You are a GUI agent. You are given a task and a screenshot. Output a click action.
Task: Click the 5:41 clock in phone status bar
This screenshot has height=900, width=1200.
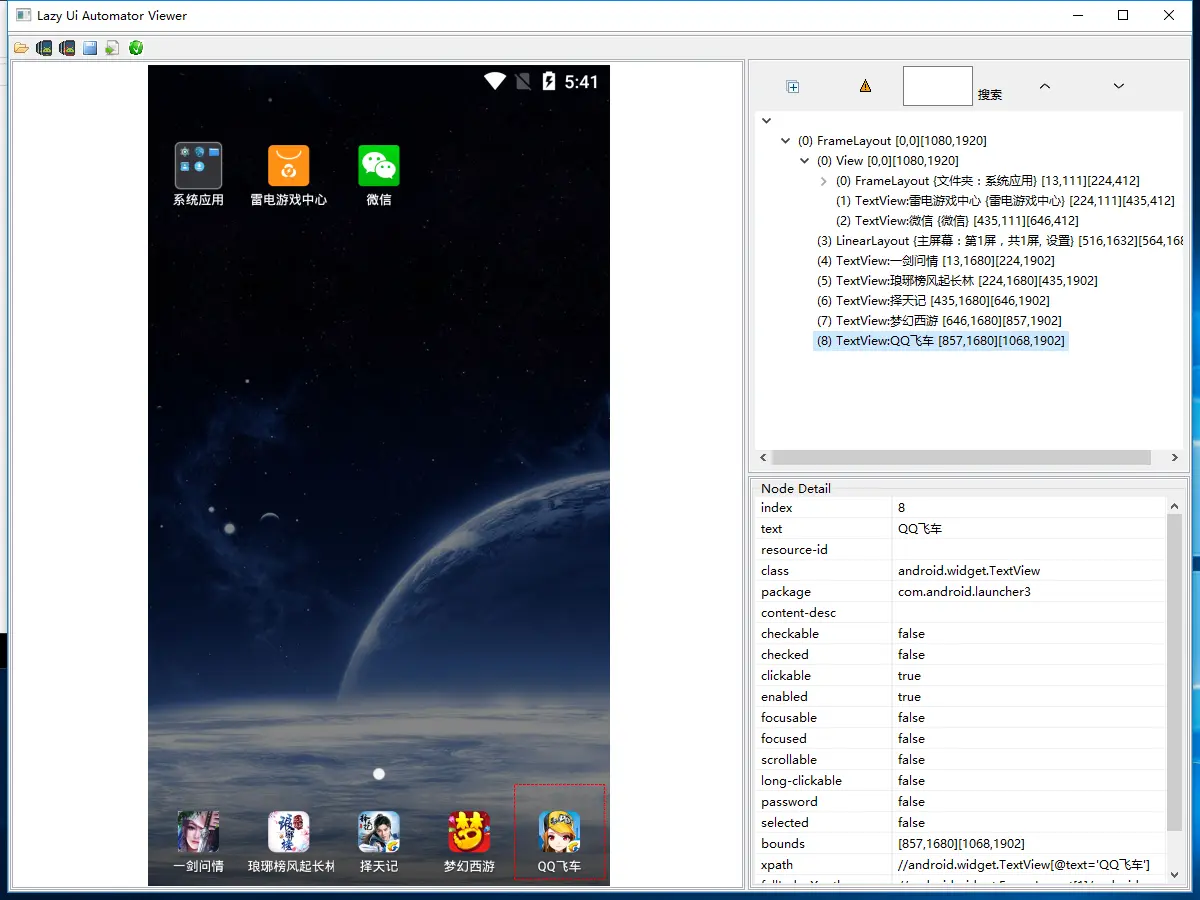click(581, 82)
